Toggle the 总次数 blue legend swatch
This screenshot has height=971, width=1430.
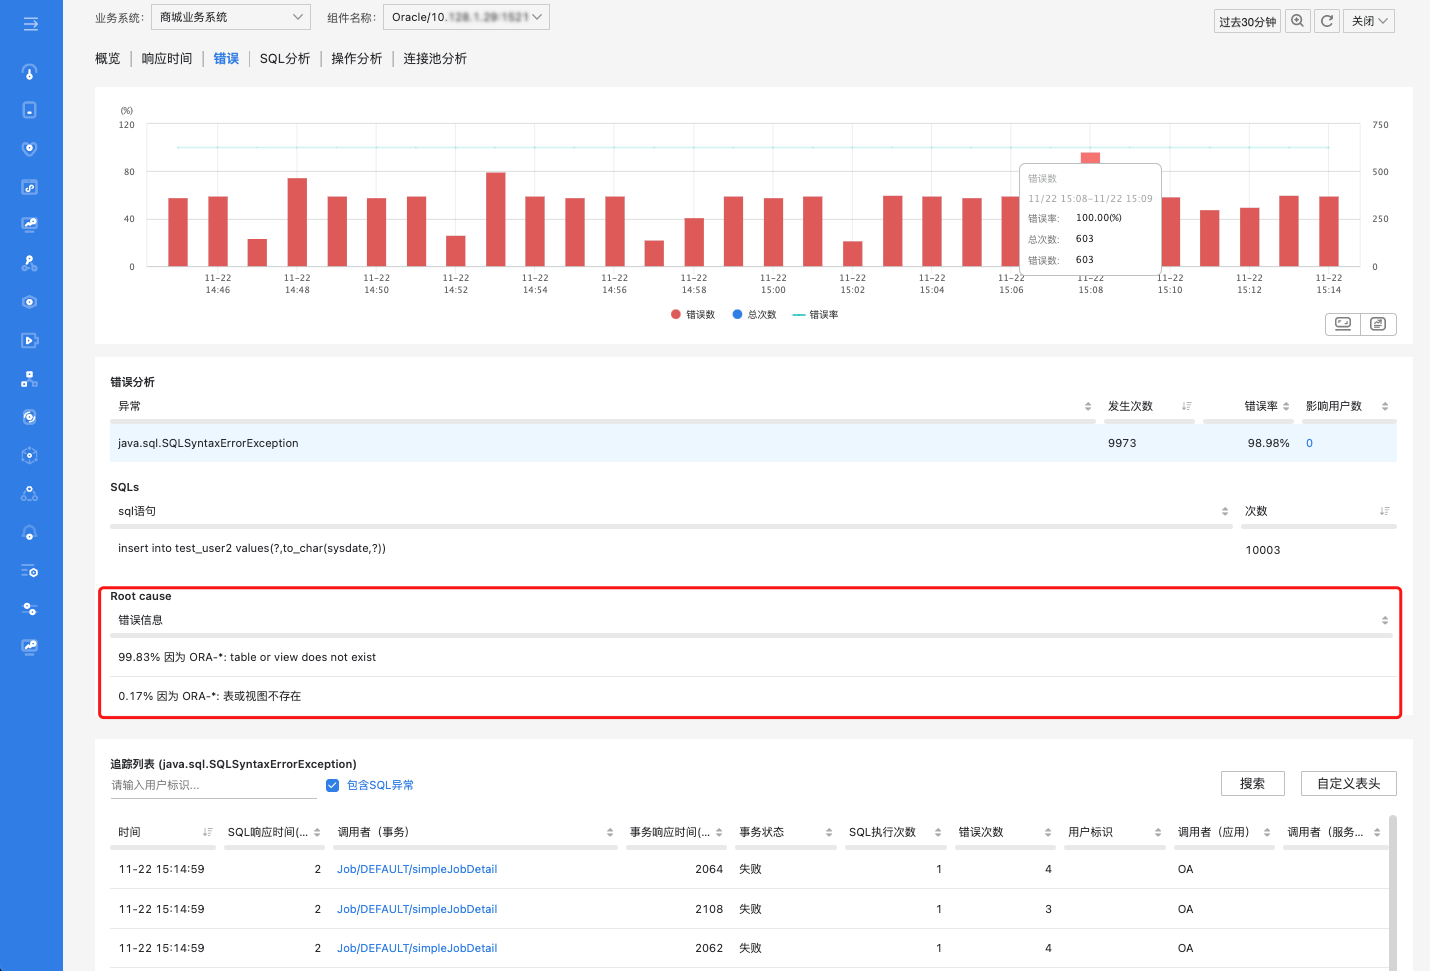click(x=737, y=314)
